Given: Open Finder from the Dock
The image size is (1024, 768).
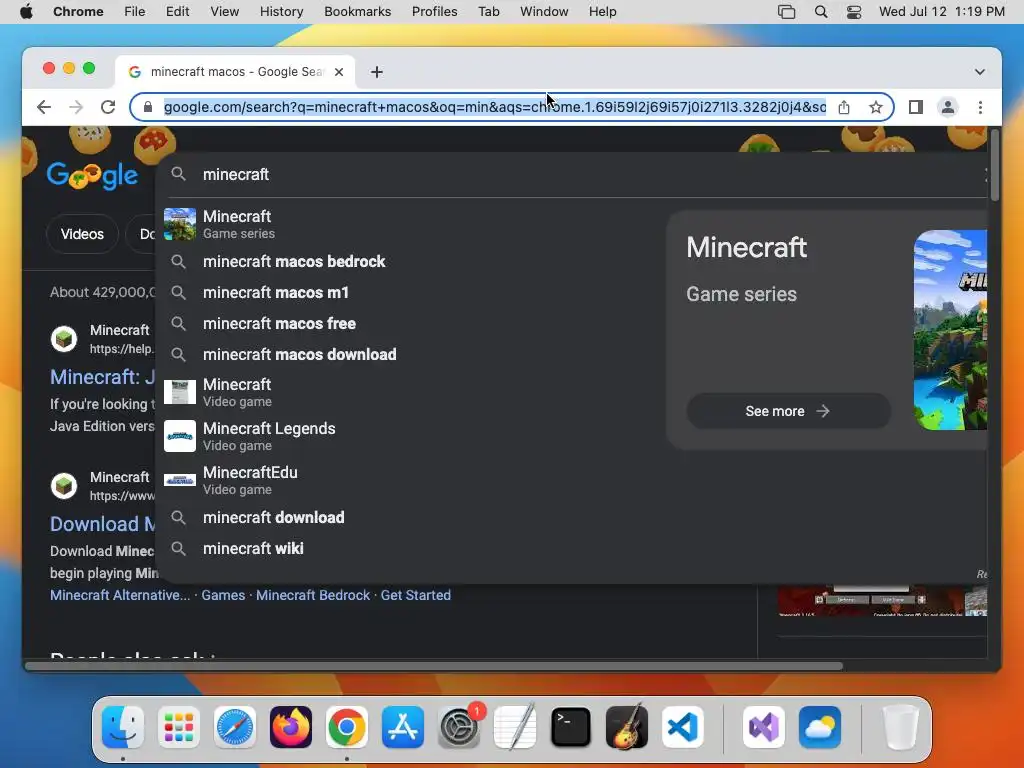Looking at the screenshot, I should 123,727.
